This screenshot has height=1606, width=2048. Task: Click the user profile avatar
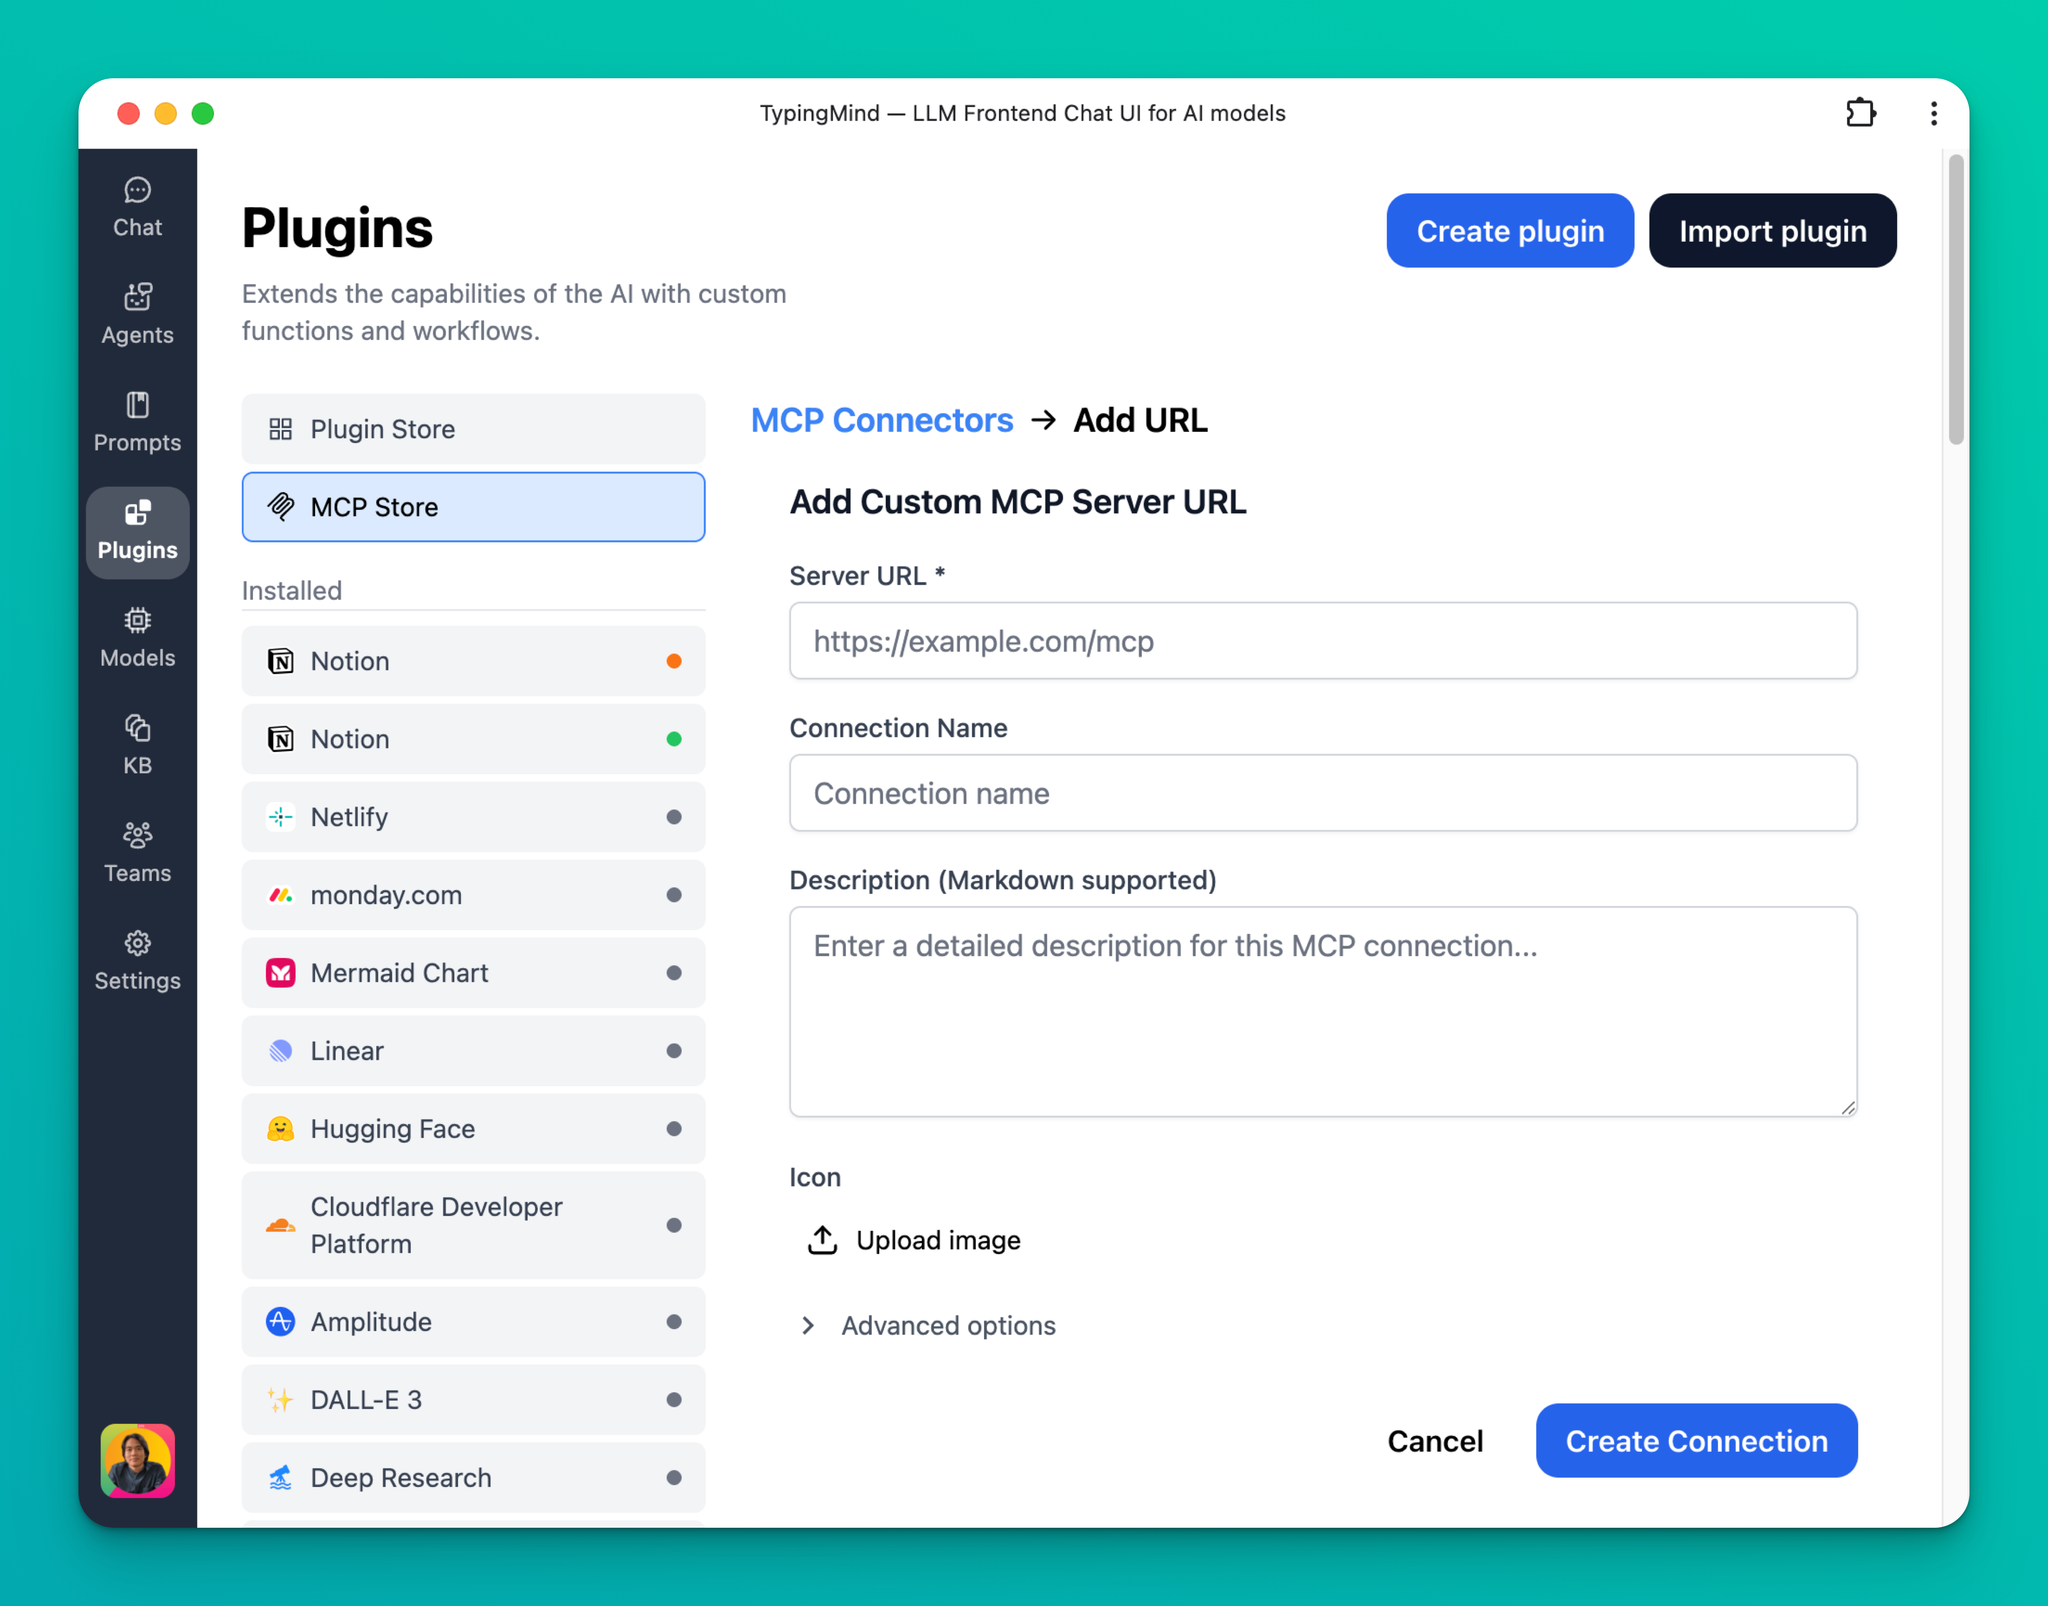coord(137,1460)
